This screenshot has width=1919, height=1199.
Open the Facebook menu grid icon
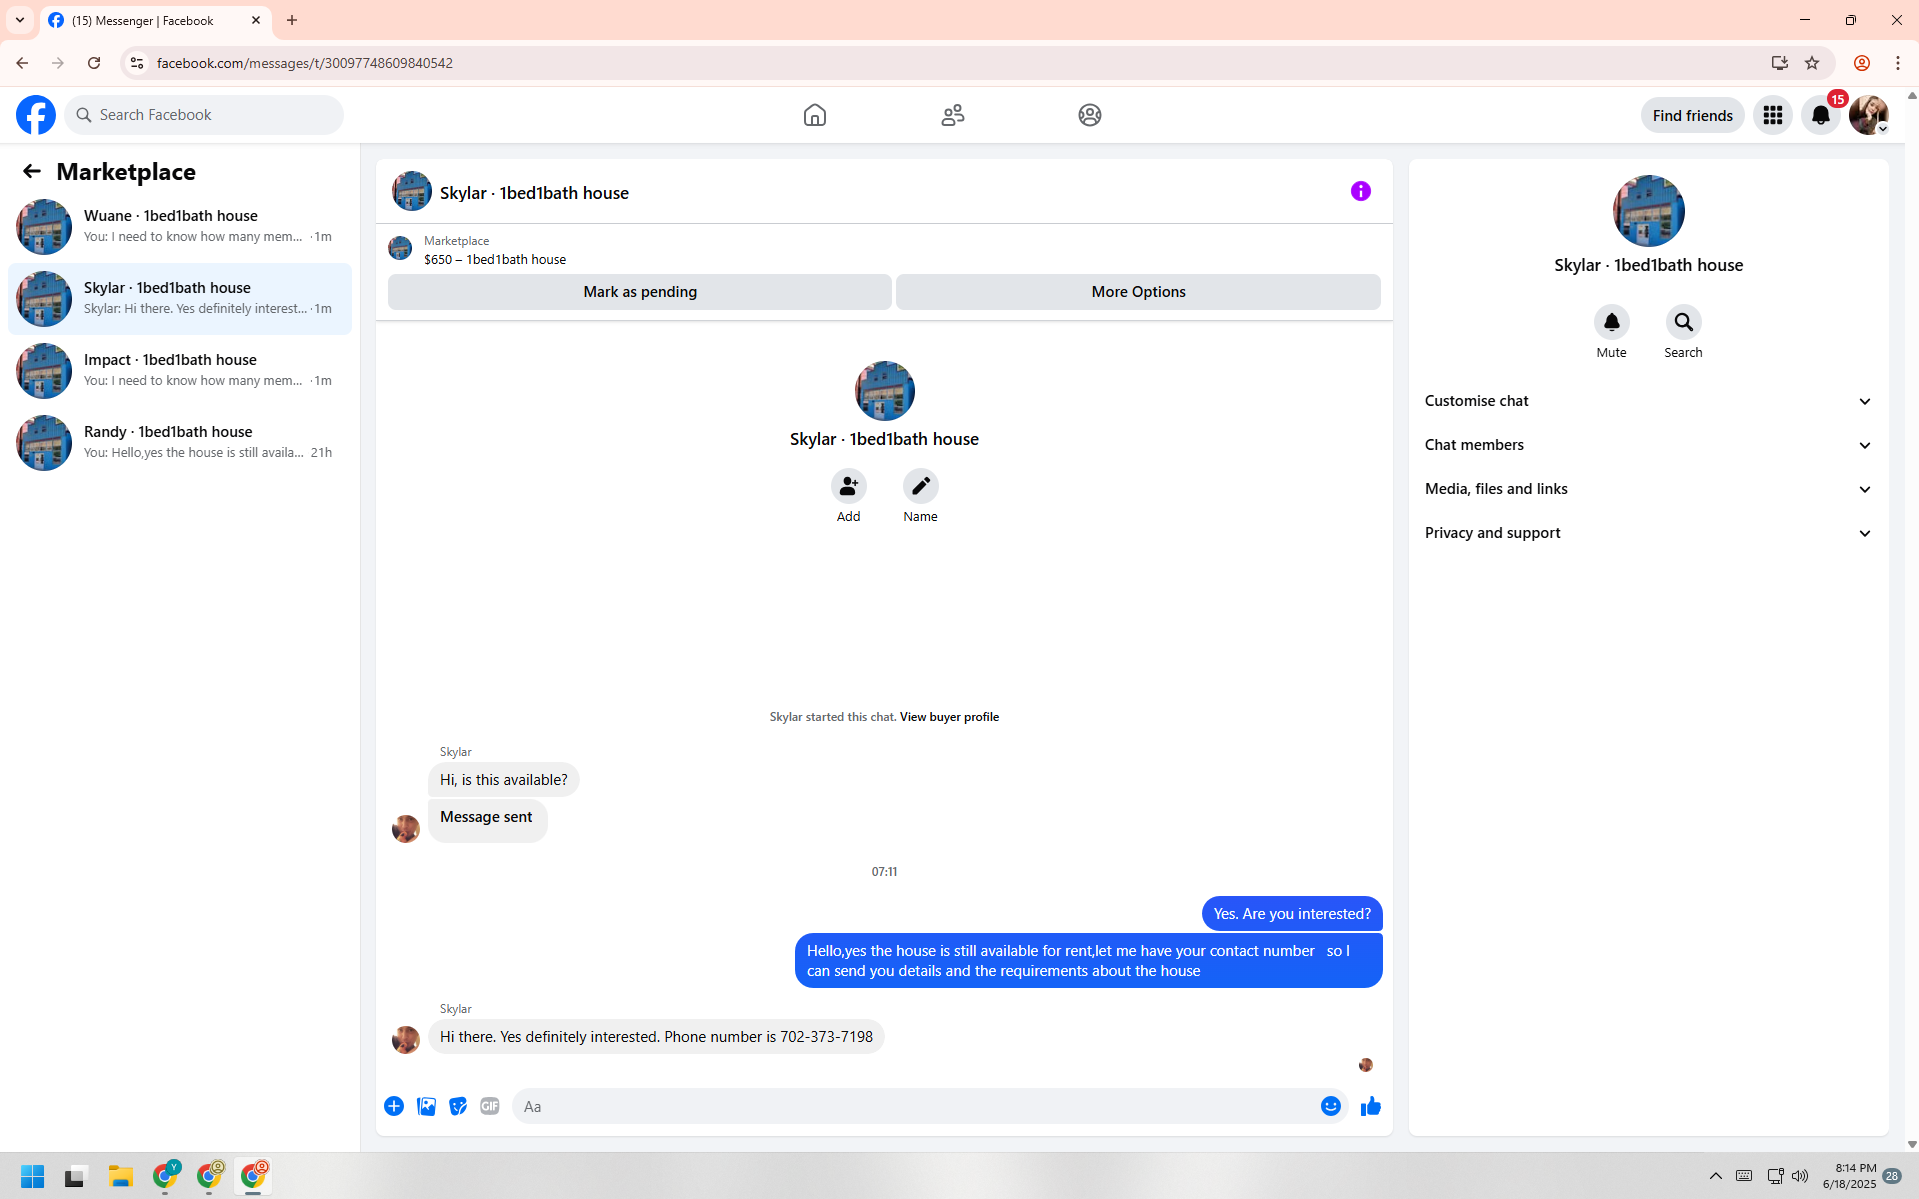coord(1773,115)
